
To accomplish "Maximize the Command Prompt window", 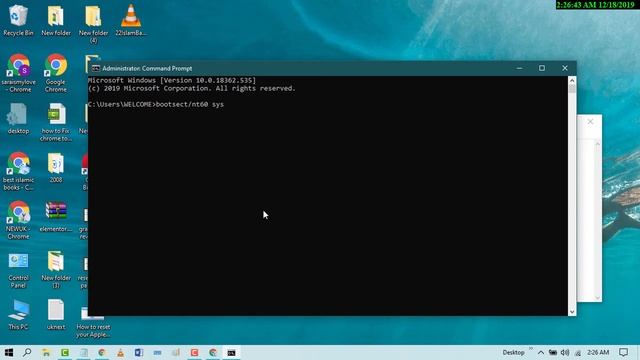I will (542, 68).
